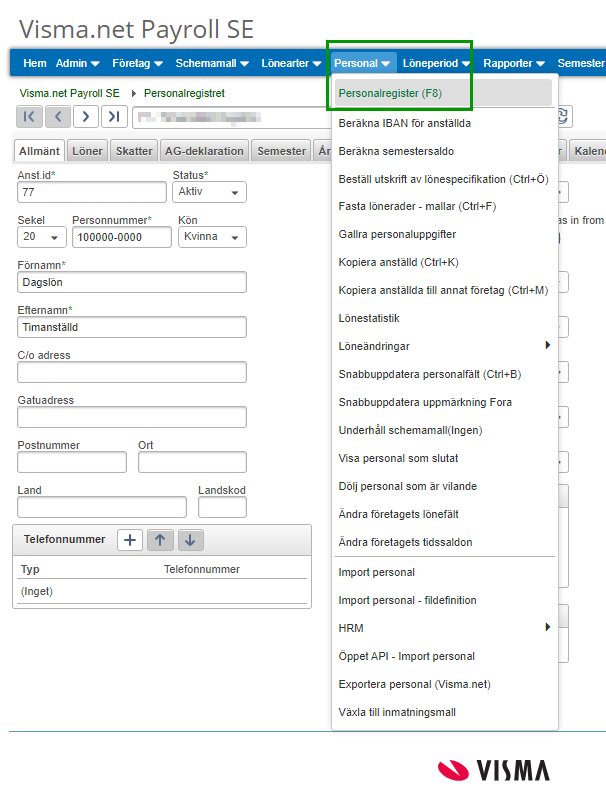Click Hem in the navigation bar
The image size is (606, 799).
[x=35, y=63]
